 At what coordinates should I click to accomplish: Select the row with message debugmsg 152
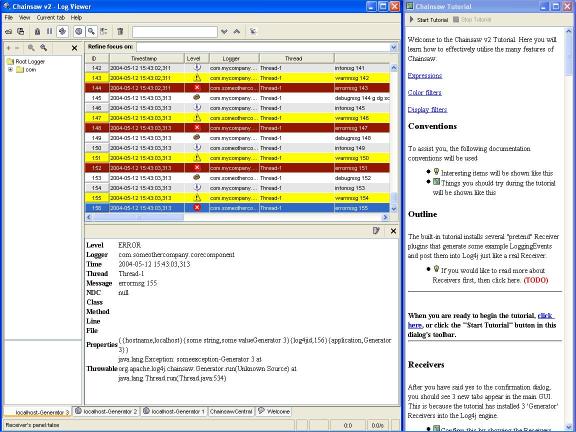click(x=237, y=178)
